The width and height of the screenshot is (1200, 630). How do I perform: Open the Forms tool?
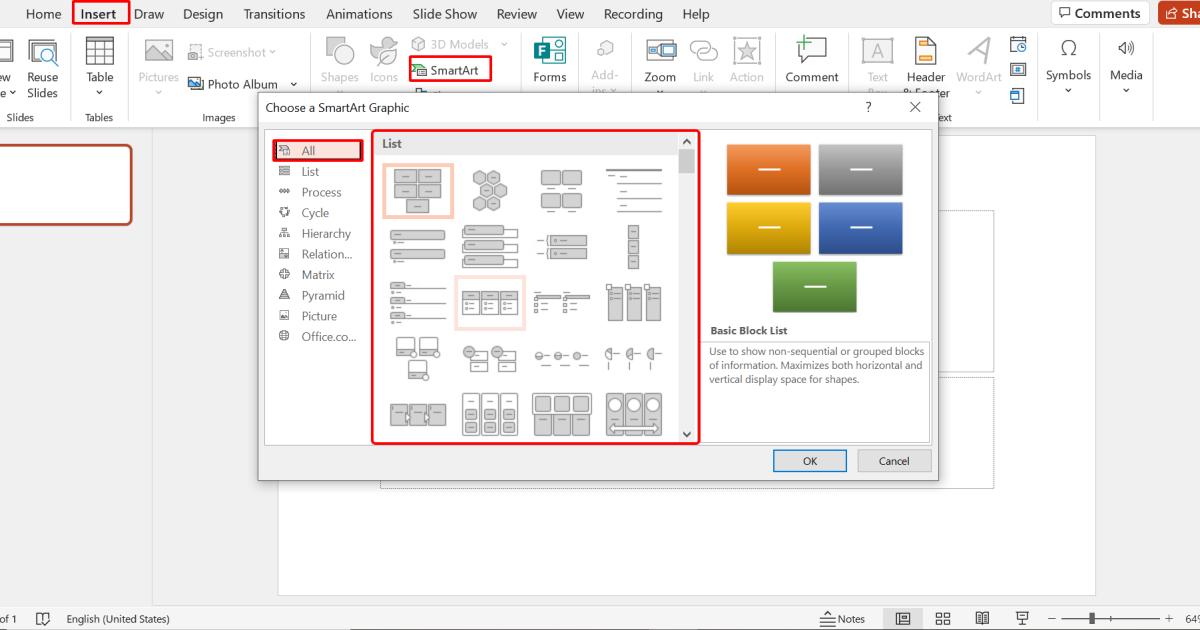click(549, 62)
